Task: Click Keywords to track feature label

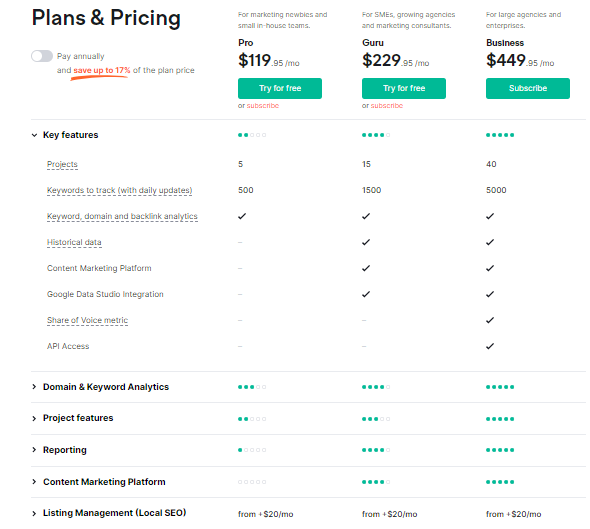Action: [119, 190]
